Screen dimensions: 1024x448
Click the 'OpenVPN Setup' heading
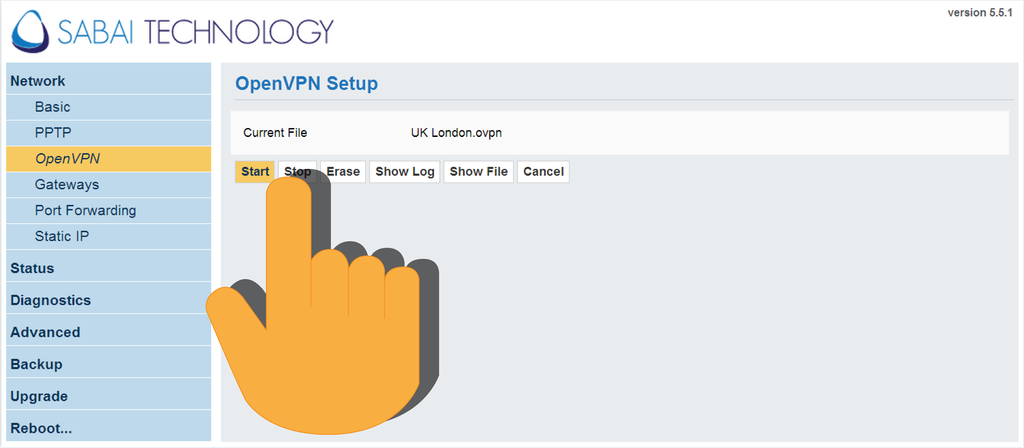(306, 84)
